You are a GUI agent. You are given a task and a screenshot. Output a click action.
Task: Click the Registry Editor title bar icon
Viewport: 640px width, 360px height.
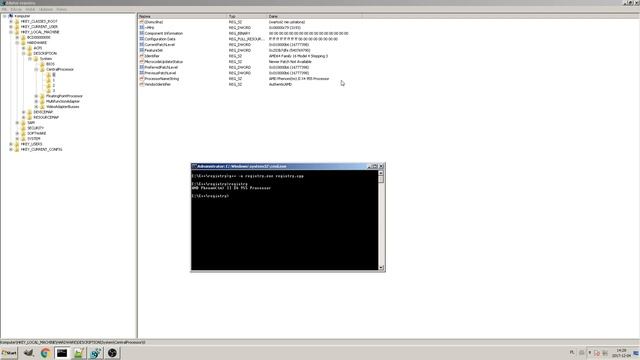coord(3,3)
